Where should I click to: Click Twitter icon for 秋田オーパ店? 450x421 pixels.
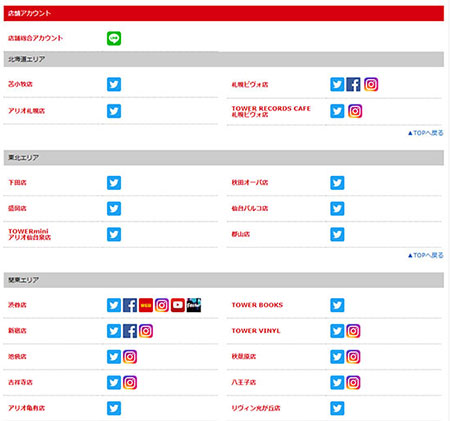point(337,183)
